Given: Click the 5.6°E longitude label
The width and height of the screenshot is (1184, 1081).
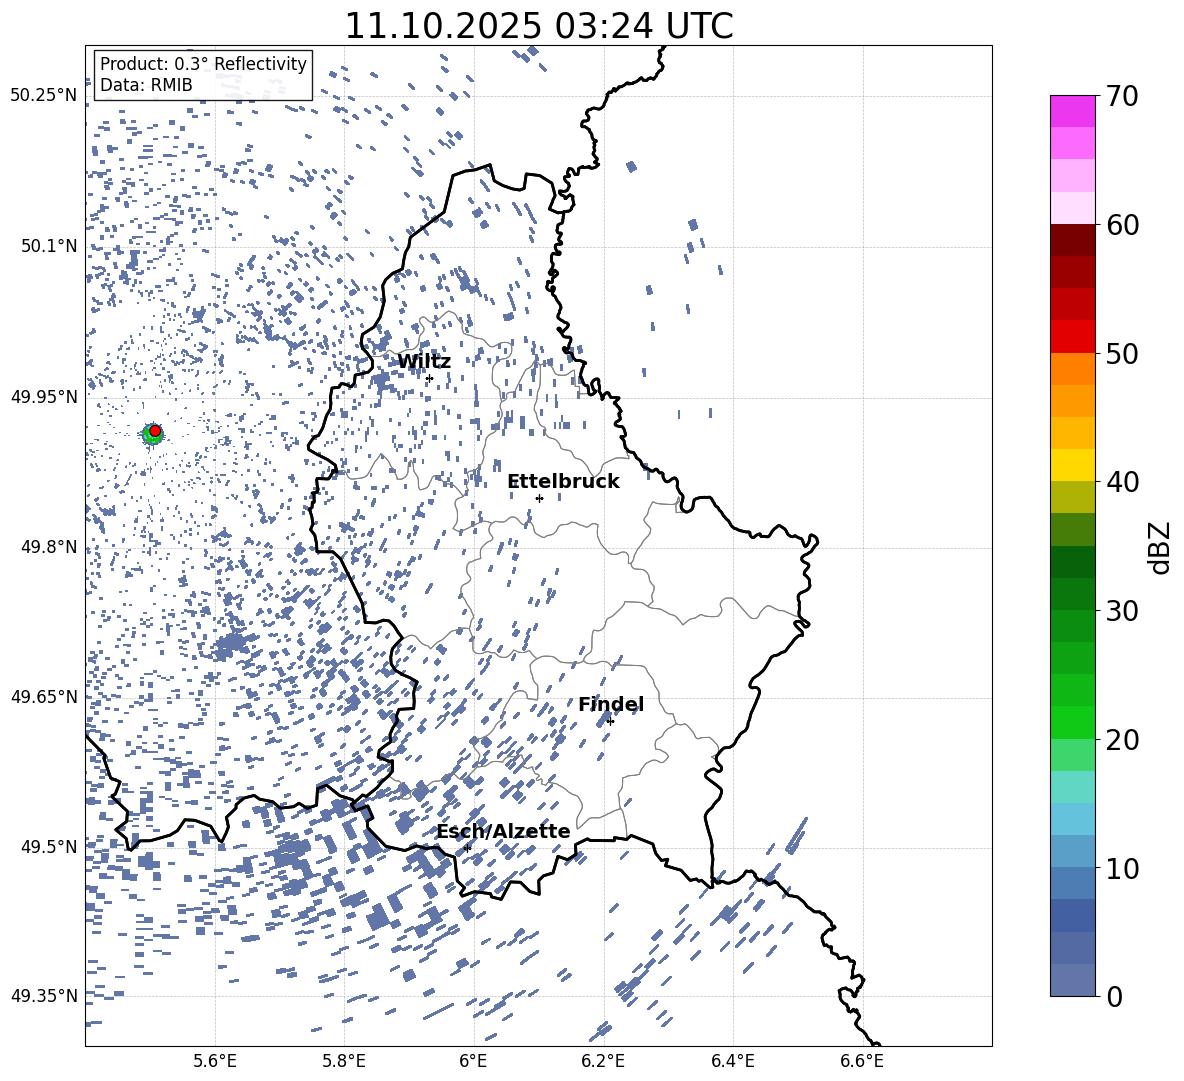Looking at the screenshot, I should (x=215, y=1061).
